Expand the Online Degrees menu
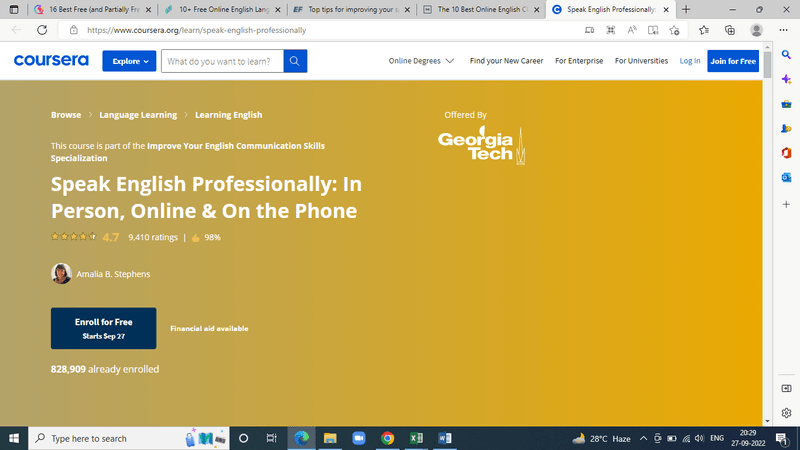 (x=421, y=61)
